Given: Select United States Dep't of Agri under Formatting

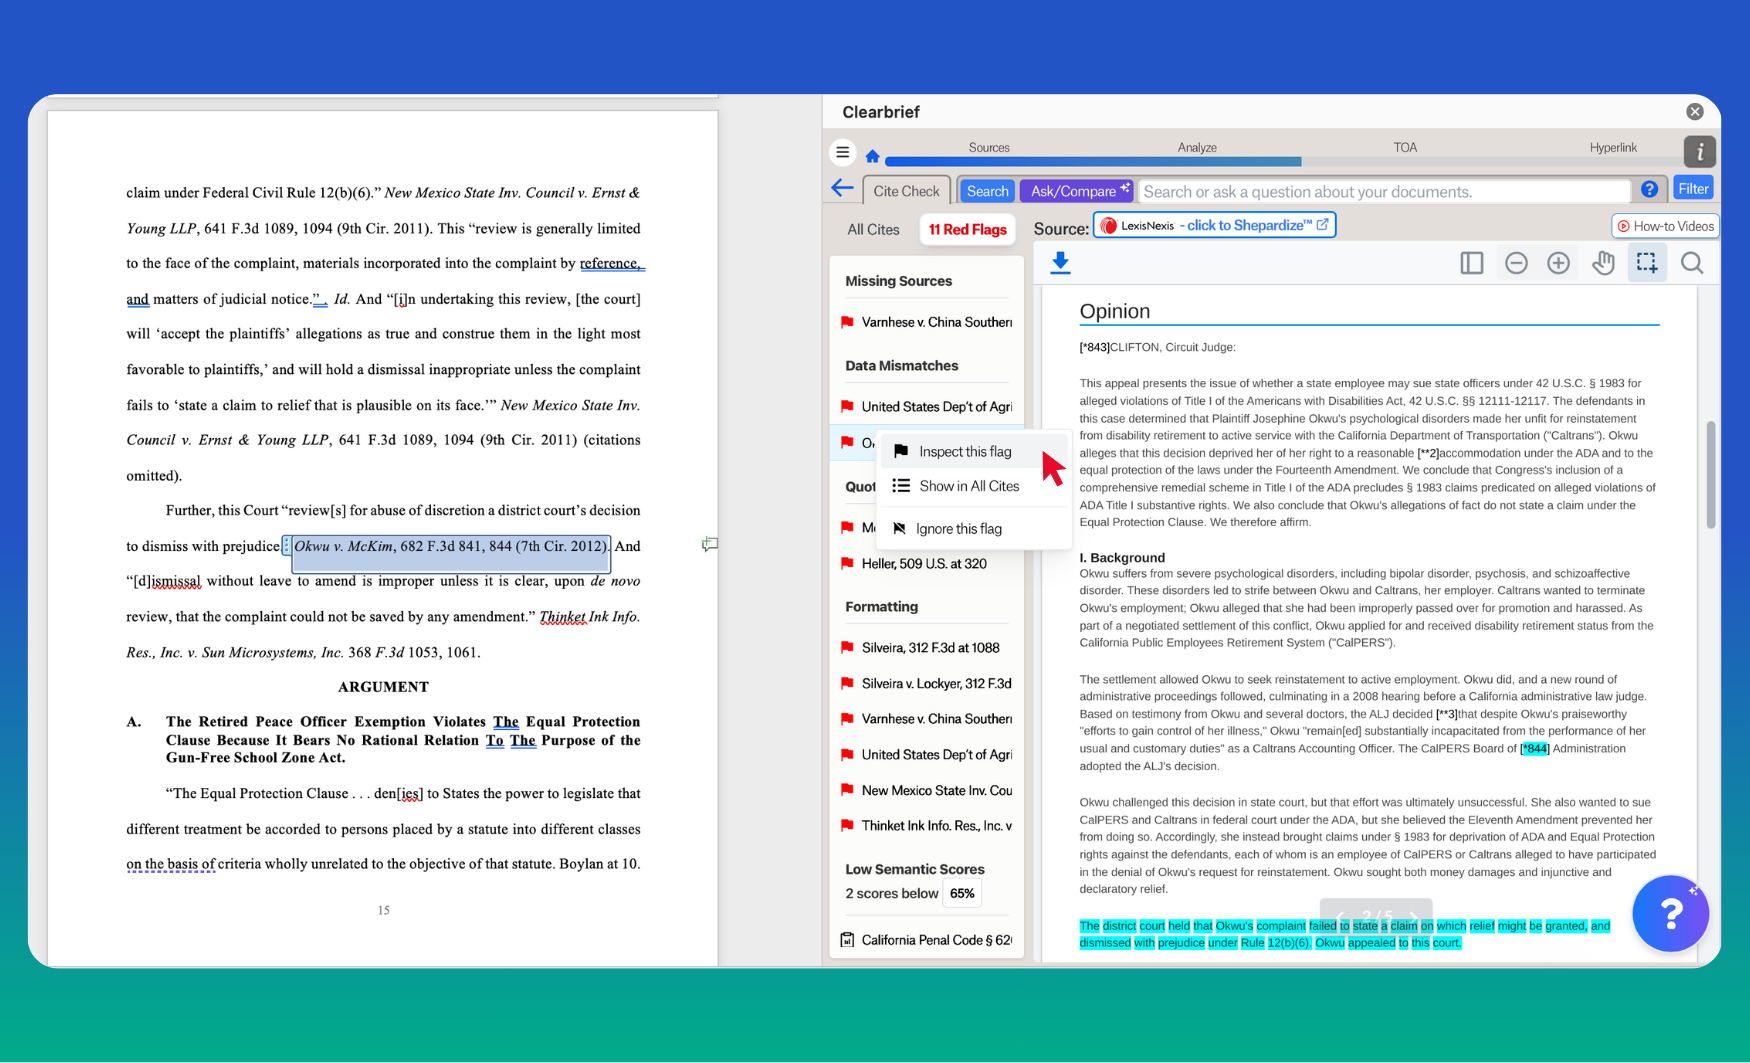Looking at the screenshot, I should click(937, 755).
